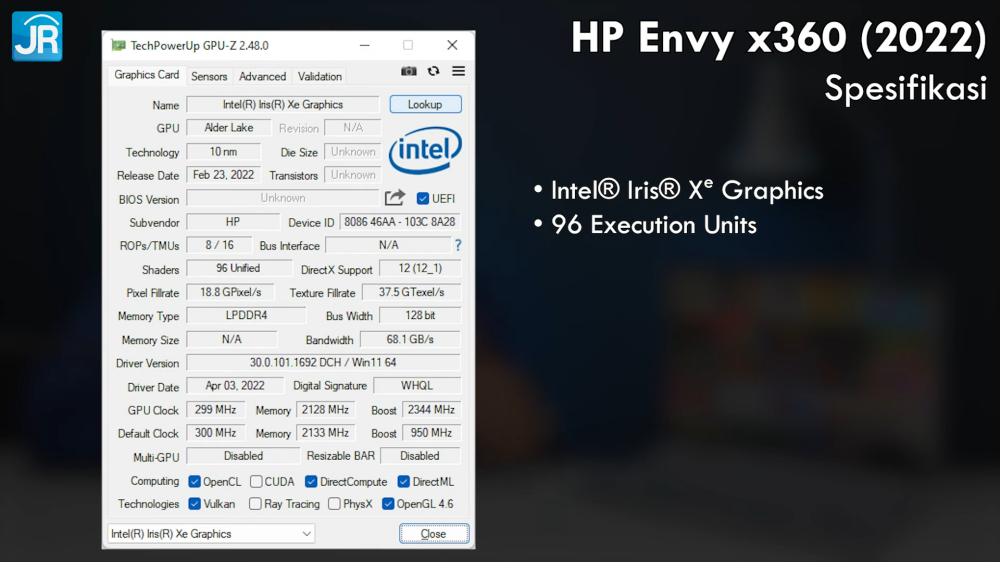1000x562 pixels.
Task: Toggle the OpenGL 4.6 checkbox
Action: click(388, 504)
